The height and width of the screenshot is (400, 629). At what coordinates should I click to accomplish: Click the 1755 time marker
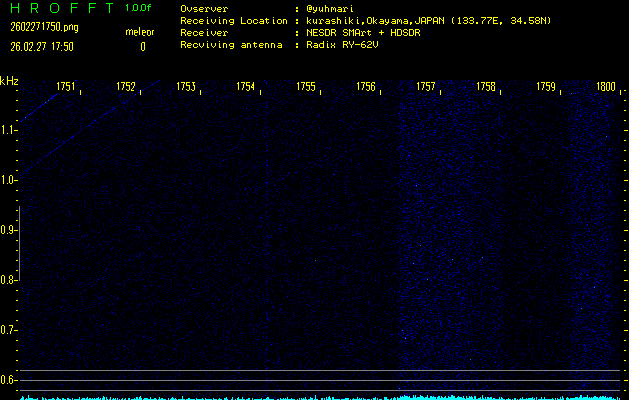(x=306, y=87)
